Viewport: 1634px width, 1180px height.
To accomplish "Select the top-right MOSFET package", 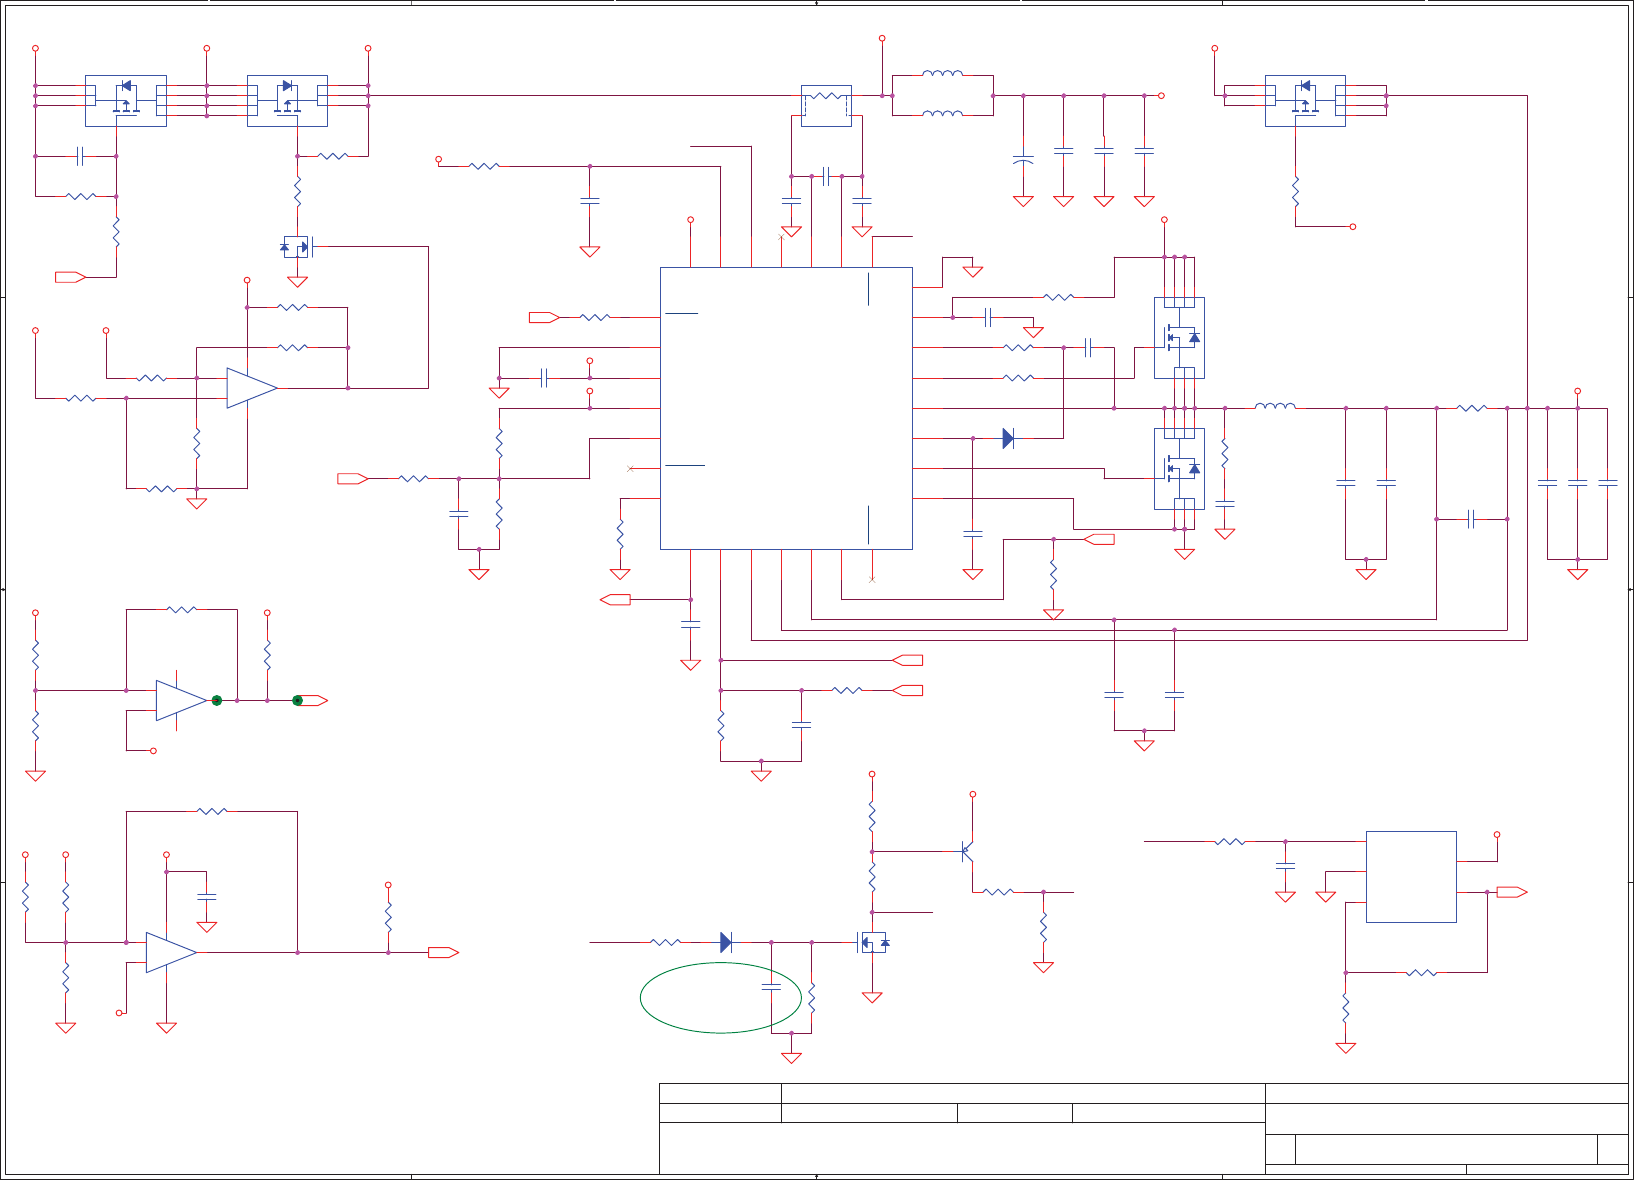I will click(1305, 100).
